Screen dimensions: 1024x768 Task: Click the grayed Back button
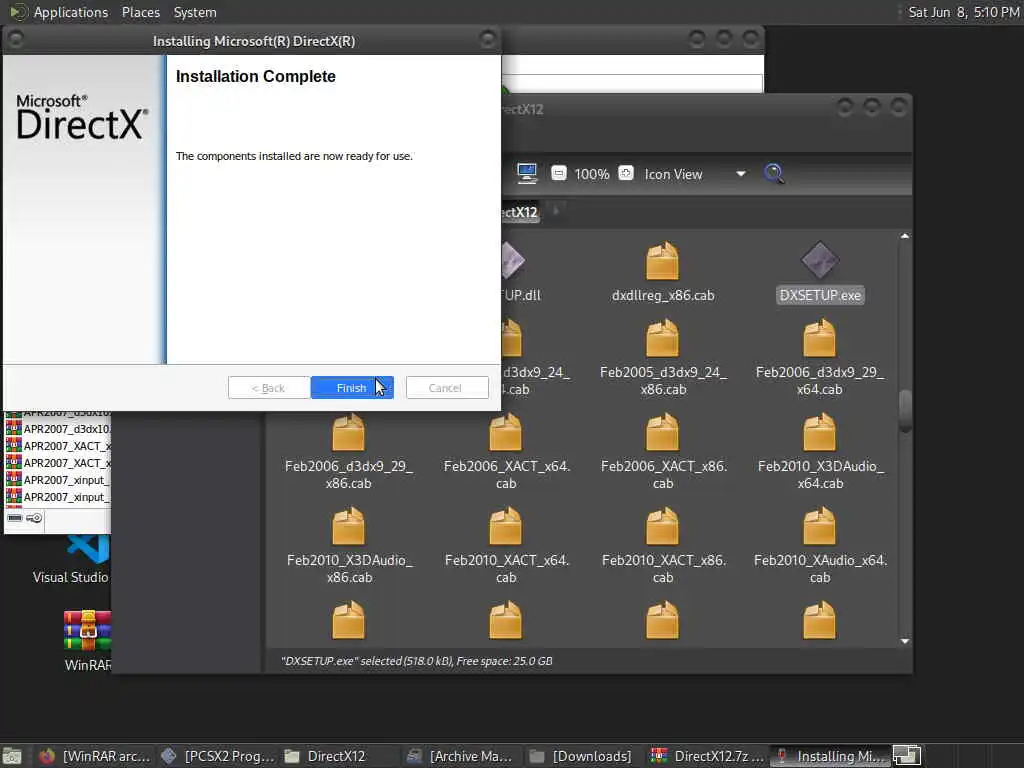tap(268, 387)
